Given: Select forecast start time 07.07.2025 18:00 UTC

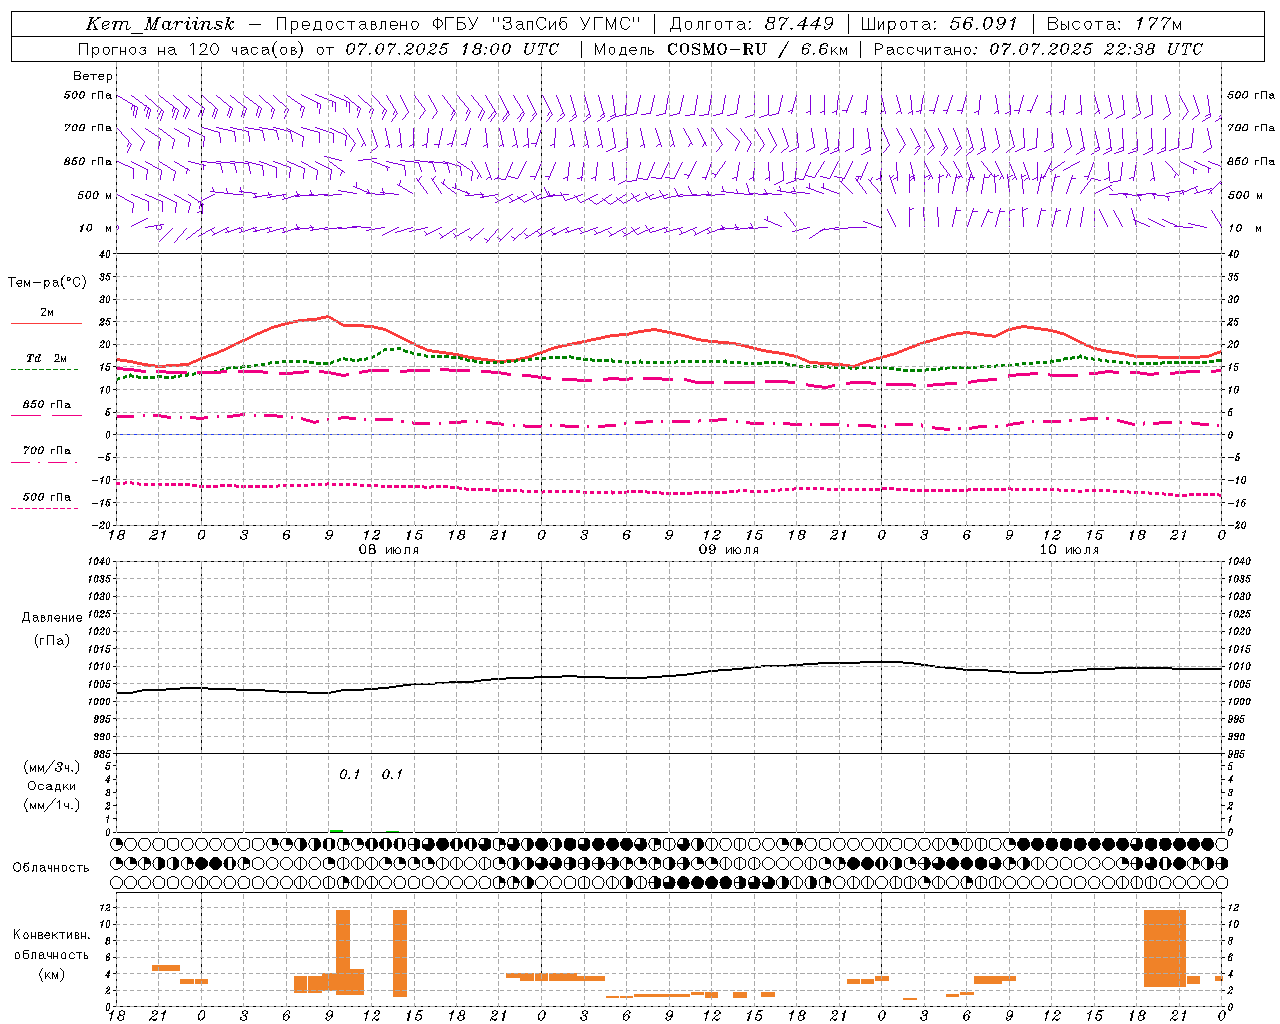Looking at the screenshot, I should [452, 49].
